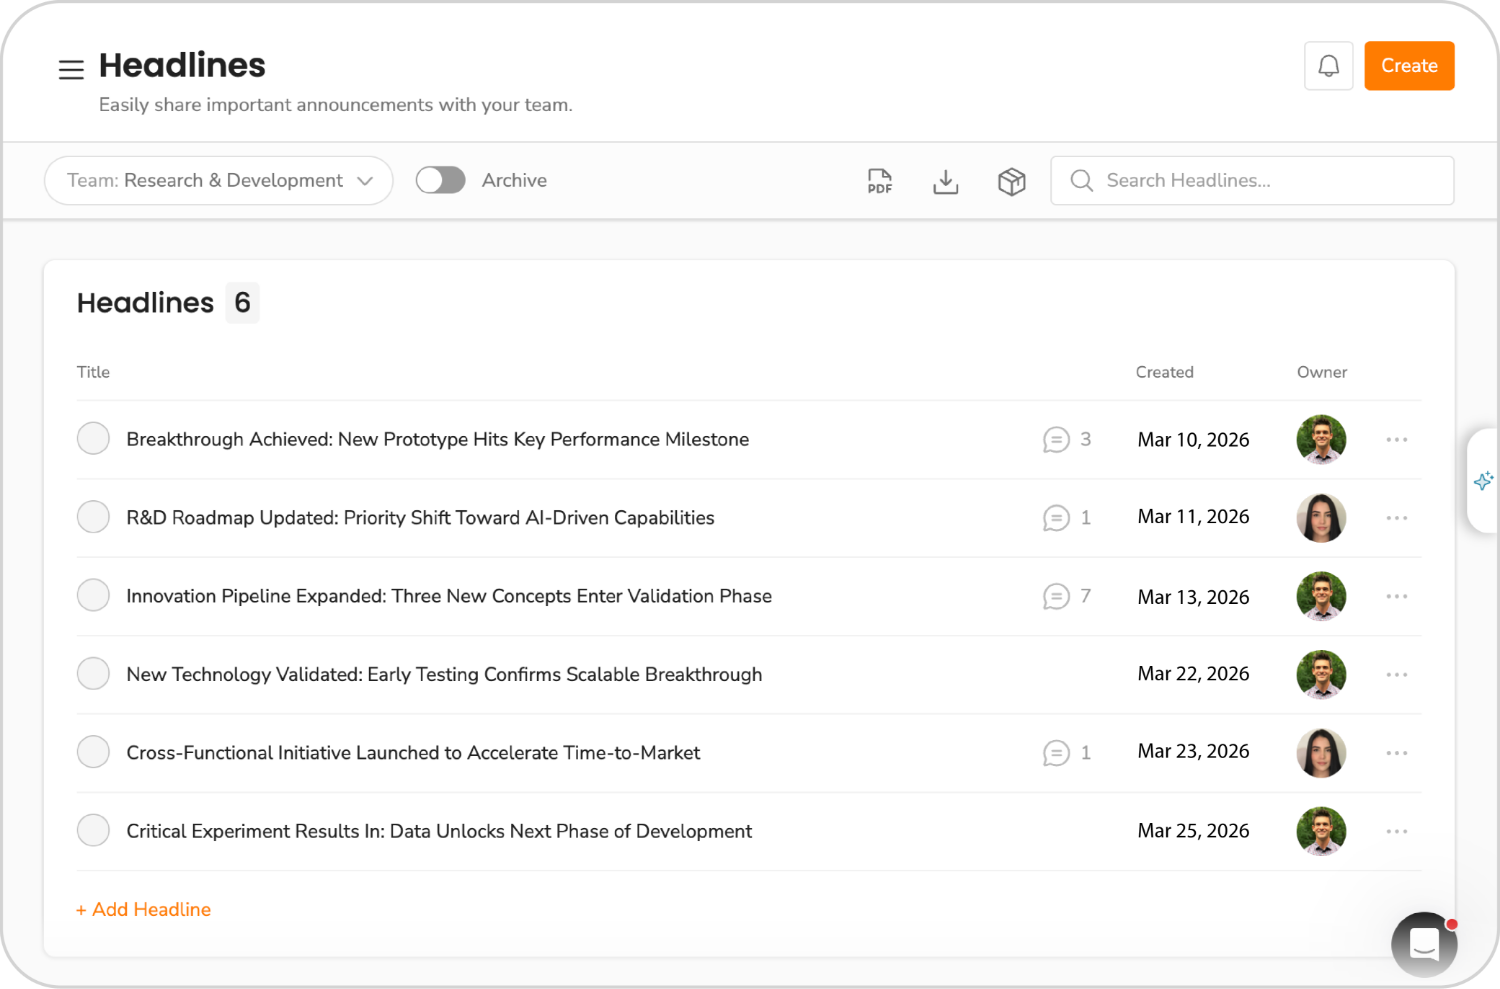The height and width of the screenshot is (989, 1500).
Task: Mark Critical Experiment Results via its circle
Action: pyautogui.click(x=93, y=830)
